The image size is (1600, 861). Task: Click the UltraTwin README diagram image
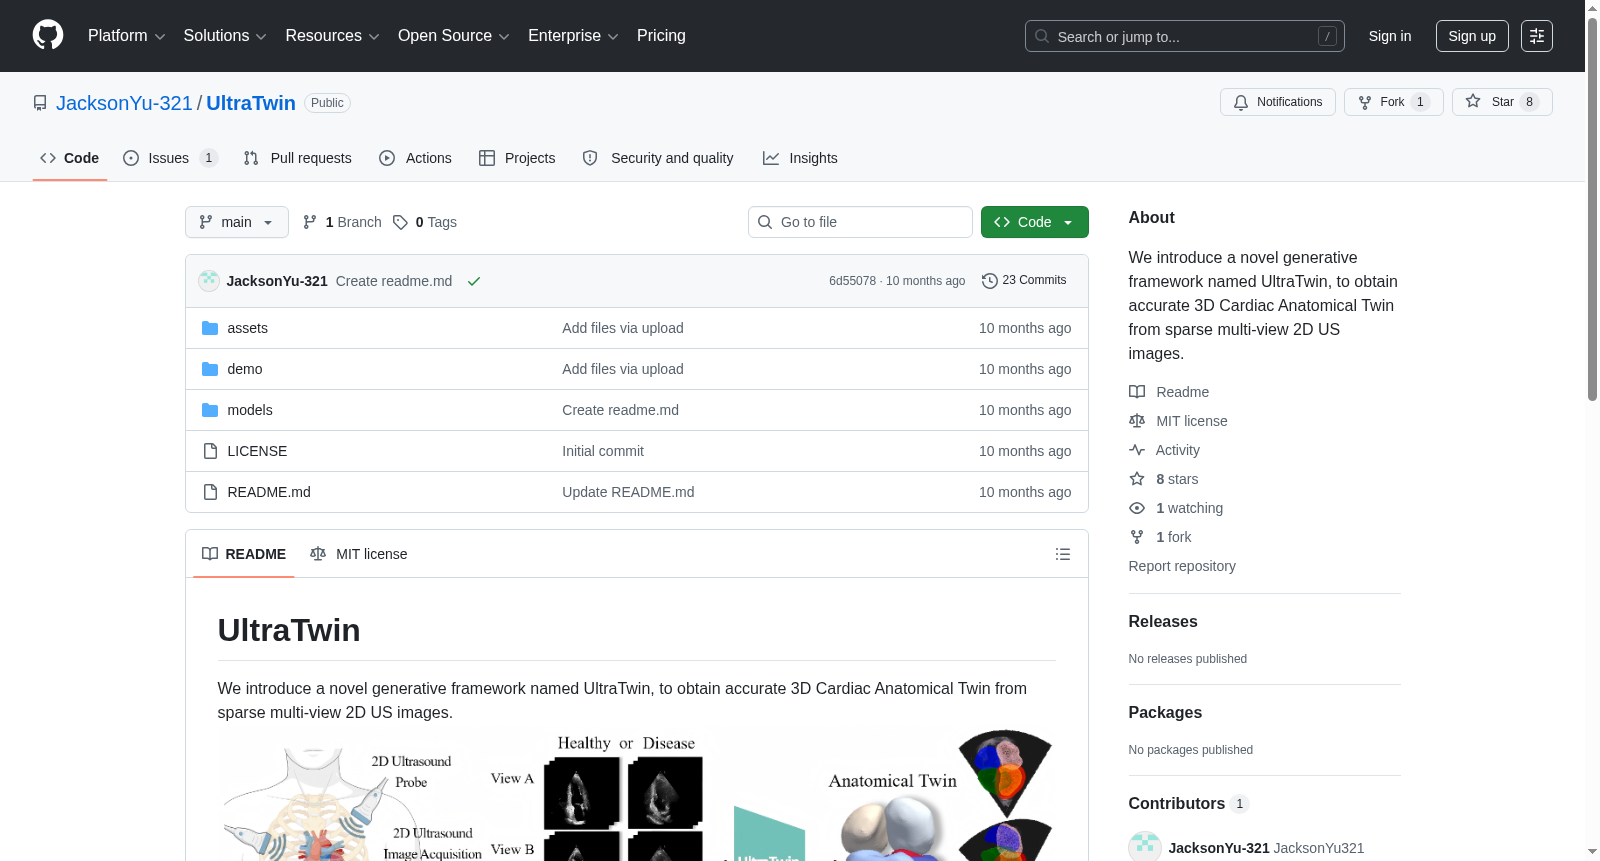tap(636, 796)
